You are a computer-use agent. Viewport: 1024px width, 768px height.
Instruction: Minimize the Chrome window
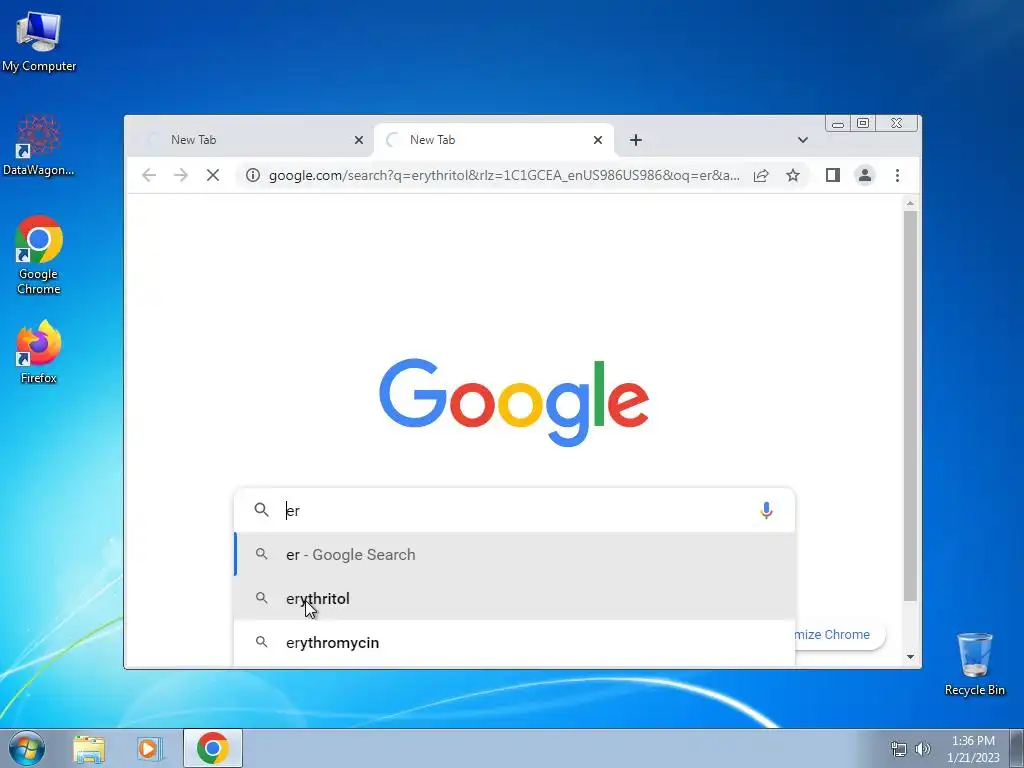click(838, 123)
